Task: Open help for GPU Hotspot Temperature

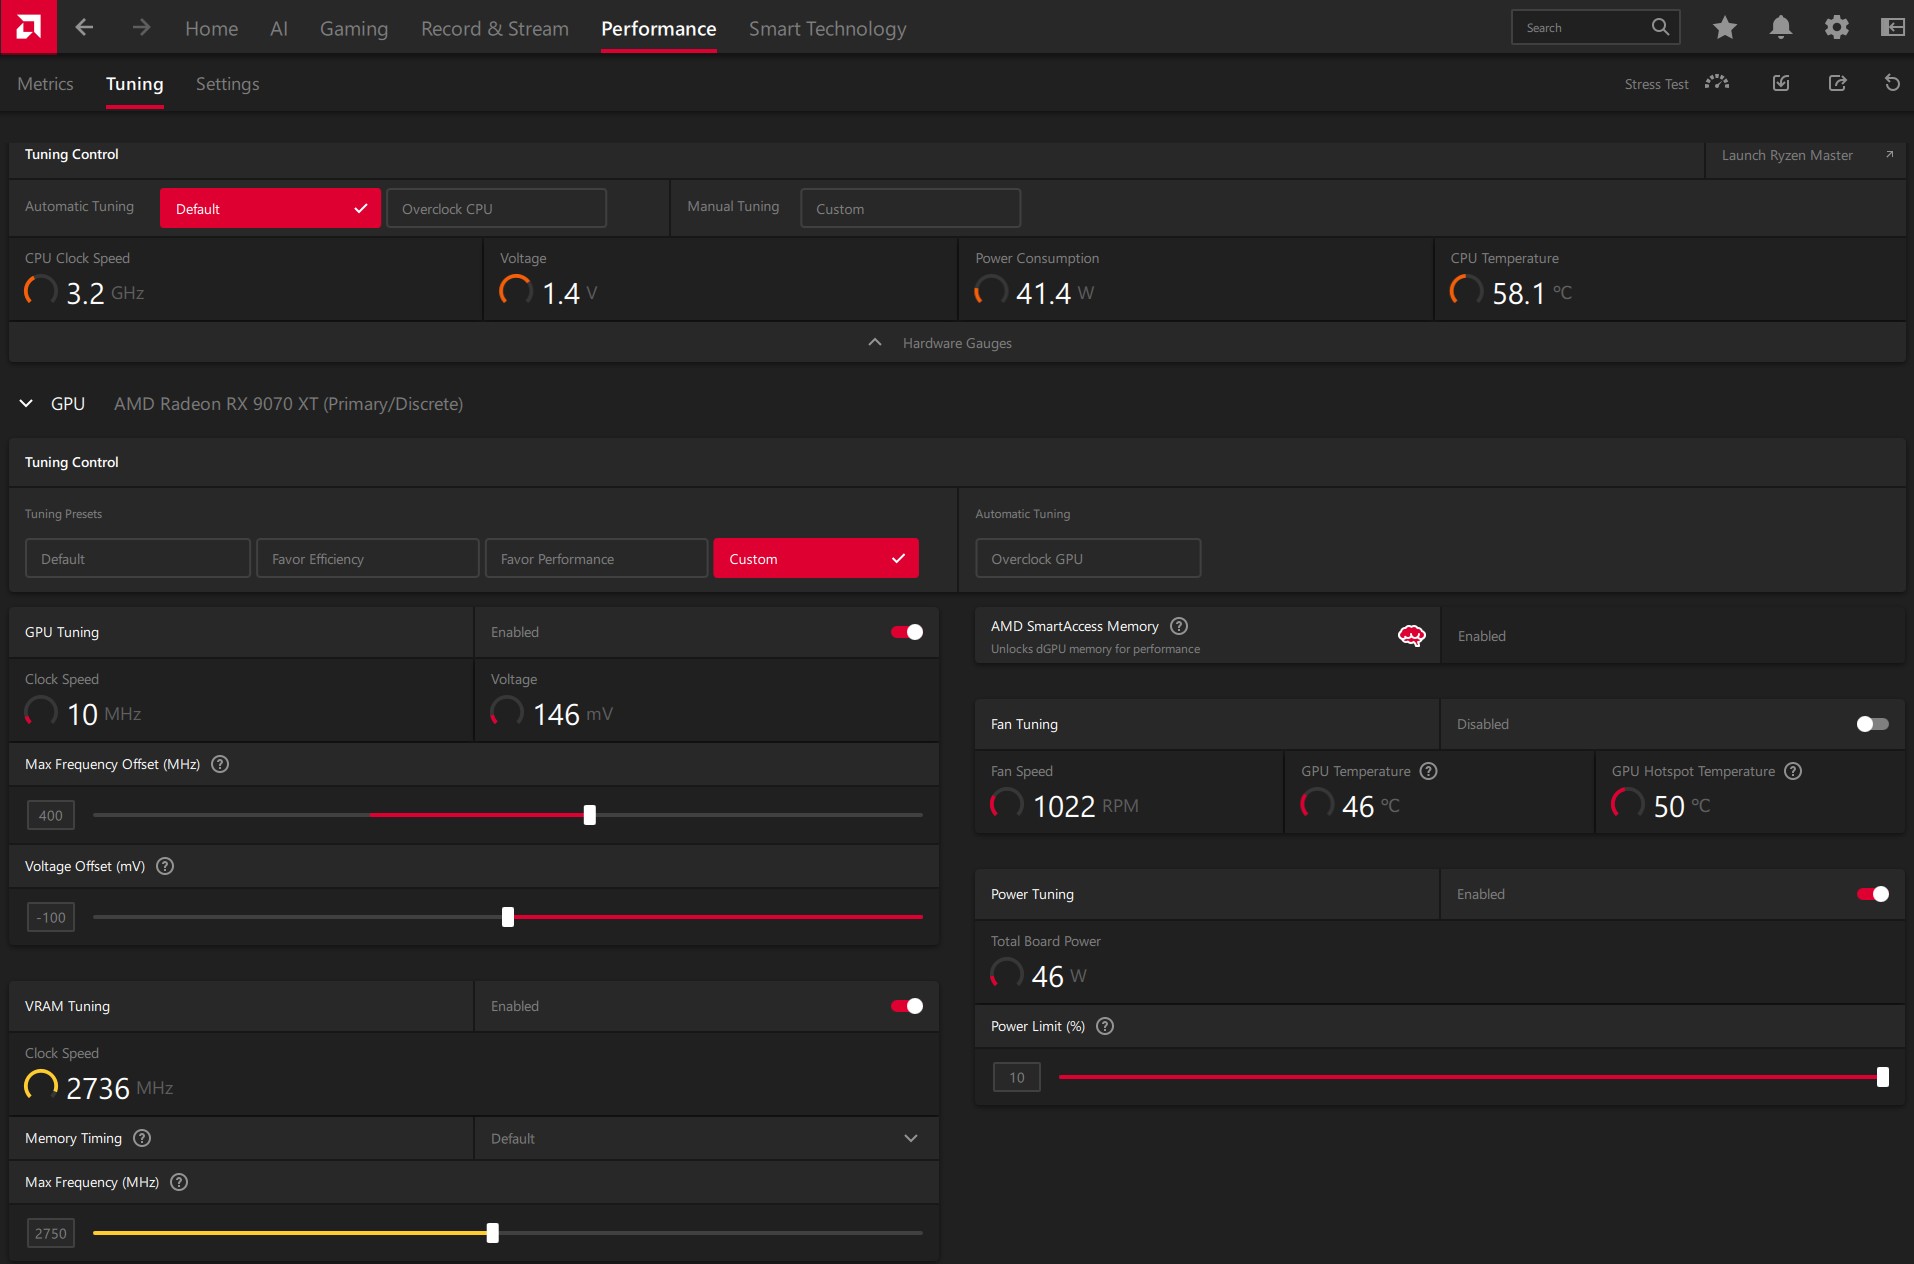Action: (1794, 770)
